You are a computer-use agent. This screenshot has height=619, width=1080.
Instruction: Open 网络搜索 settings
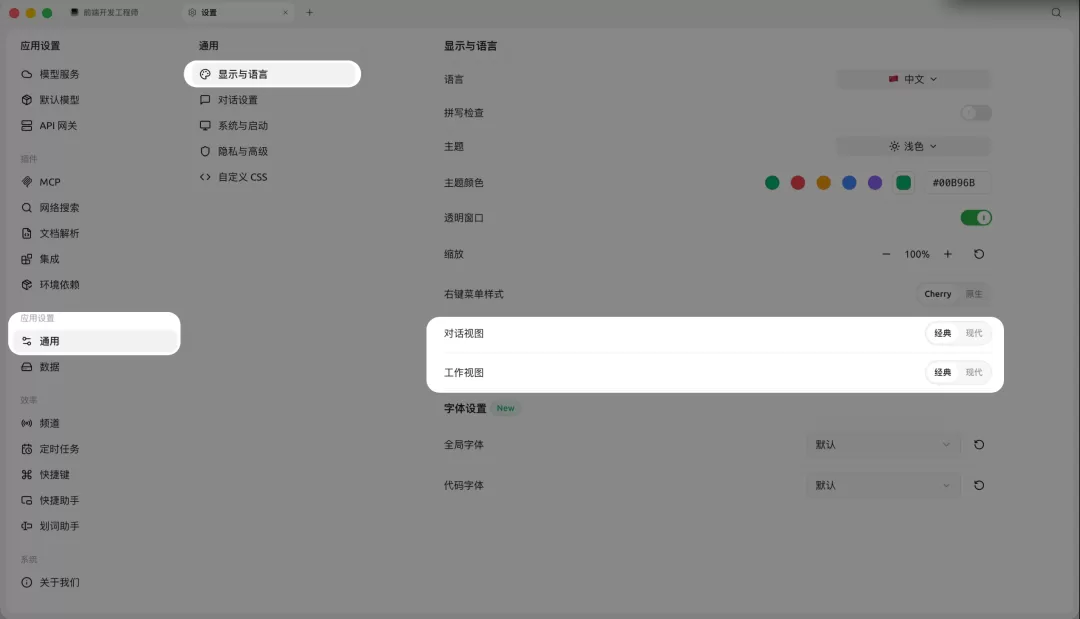[94, 207]
